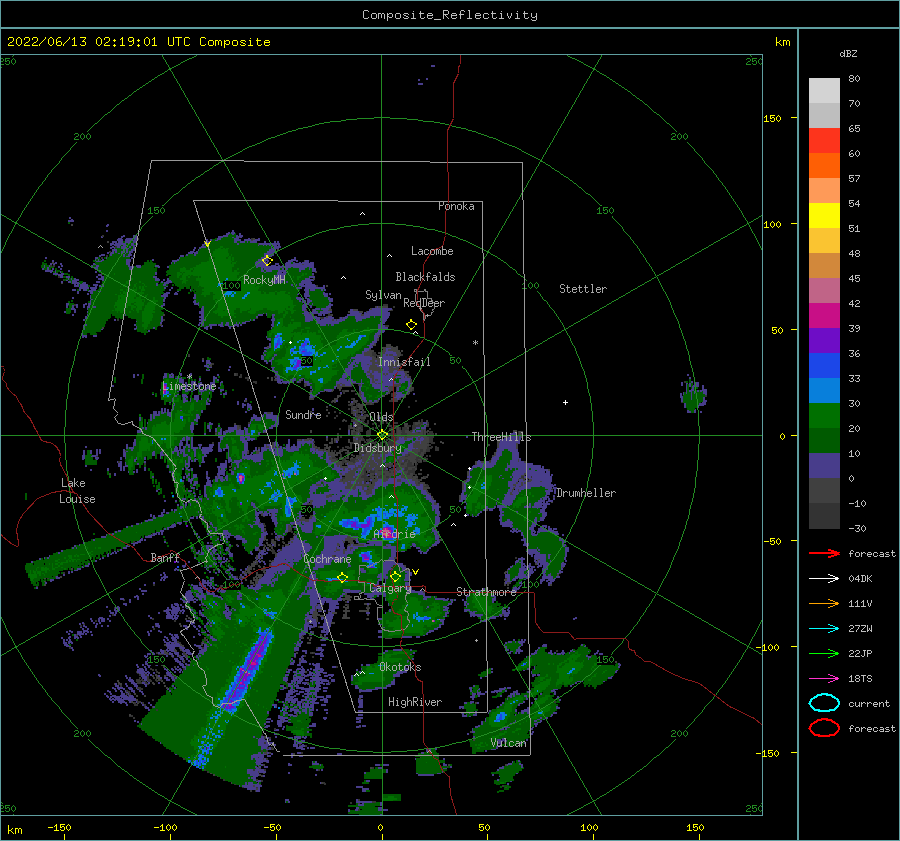Click the 2022/06/13 02:19:01 UTC timestamp

138,42
